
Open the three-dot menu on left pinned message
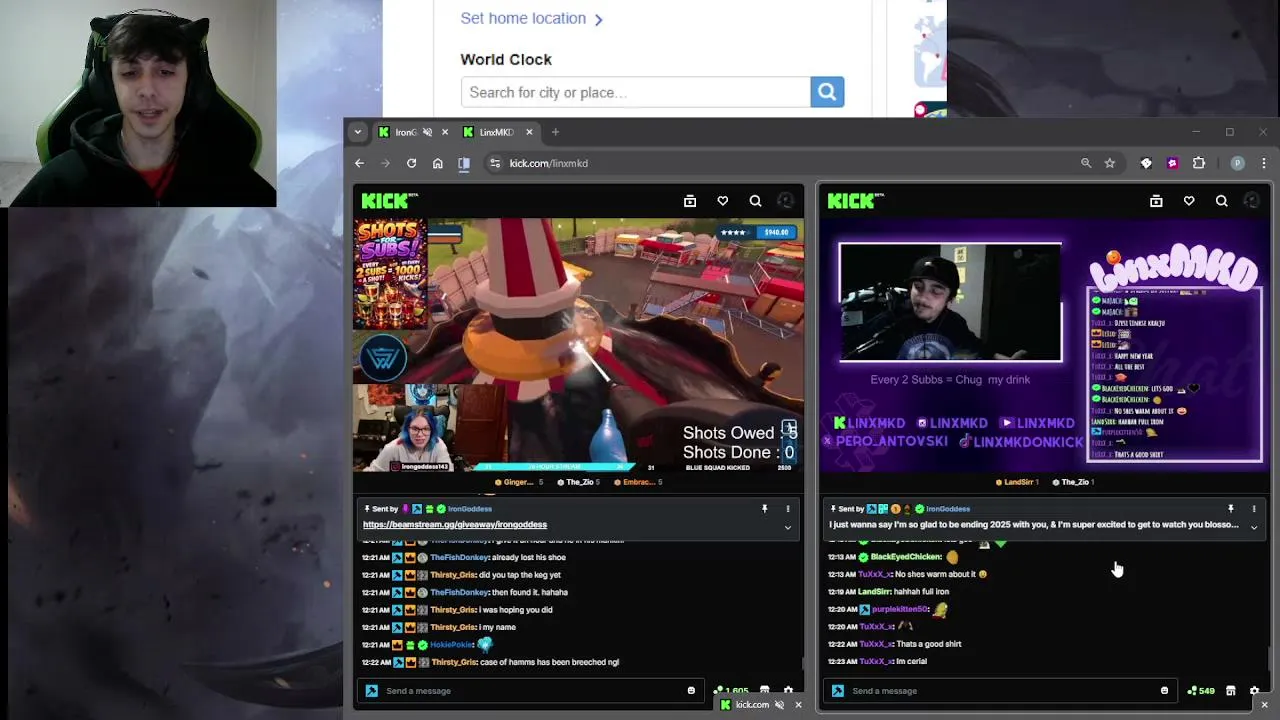click(788, 509)
